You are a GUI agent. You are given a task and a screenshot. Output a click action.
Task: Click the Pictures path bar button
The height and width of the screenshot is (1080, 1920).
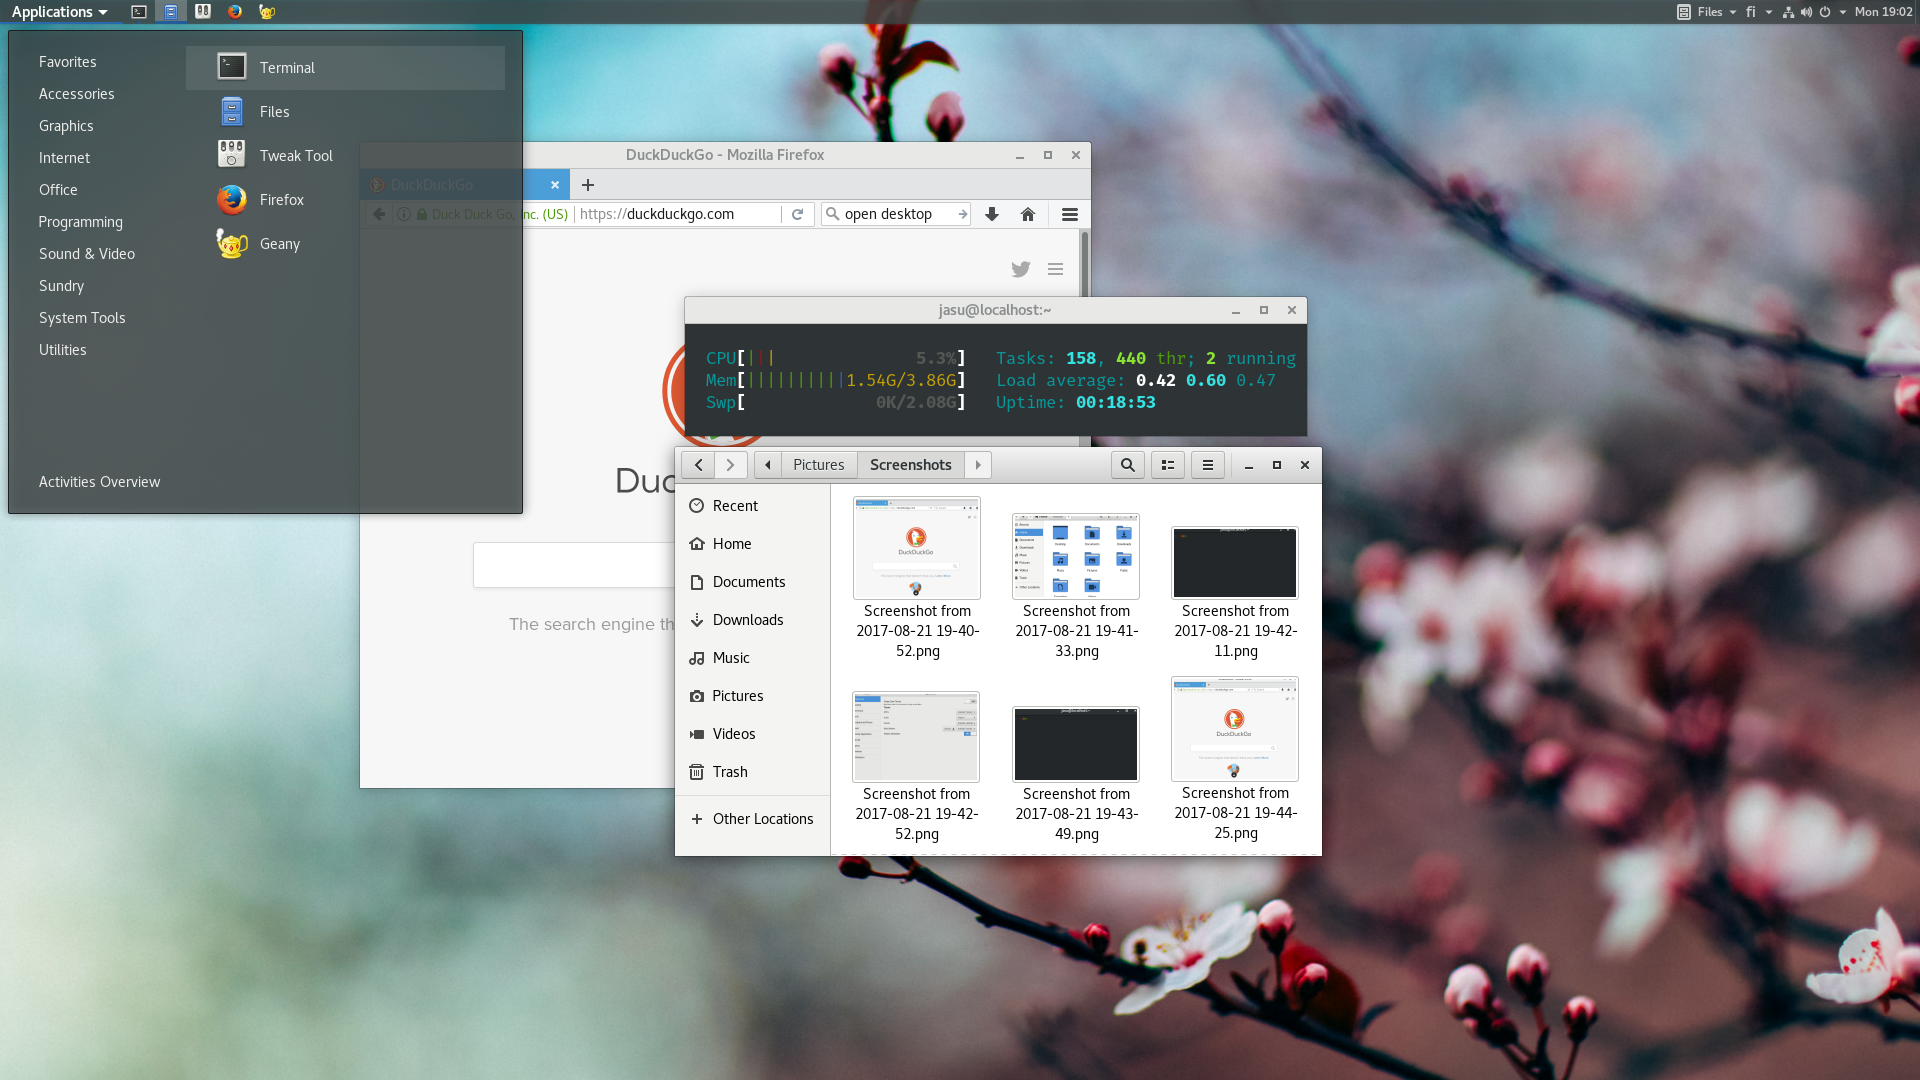click(819, 465)
